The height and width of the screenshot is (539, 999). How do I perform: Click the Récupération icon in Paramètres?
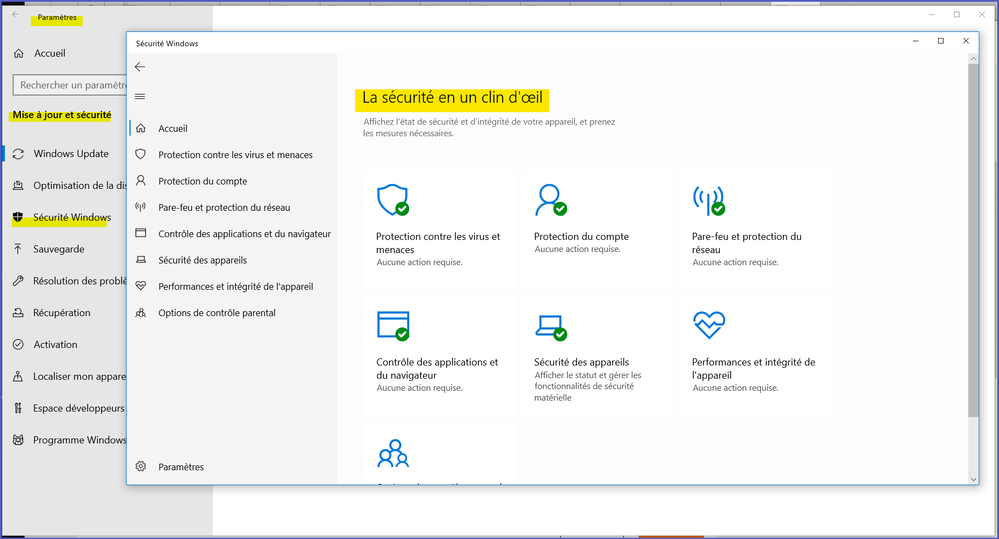coord(18,313)
